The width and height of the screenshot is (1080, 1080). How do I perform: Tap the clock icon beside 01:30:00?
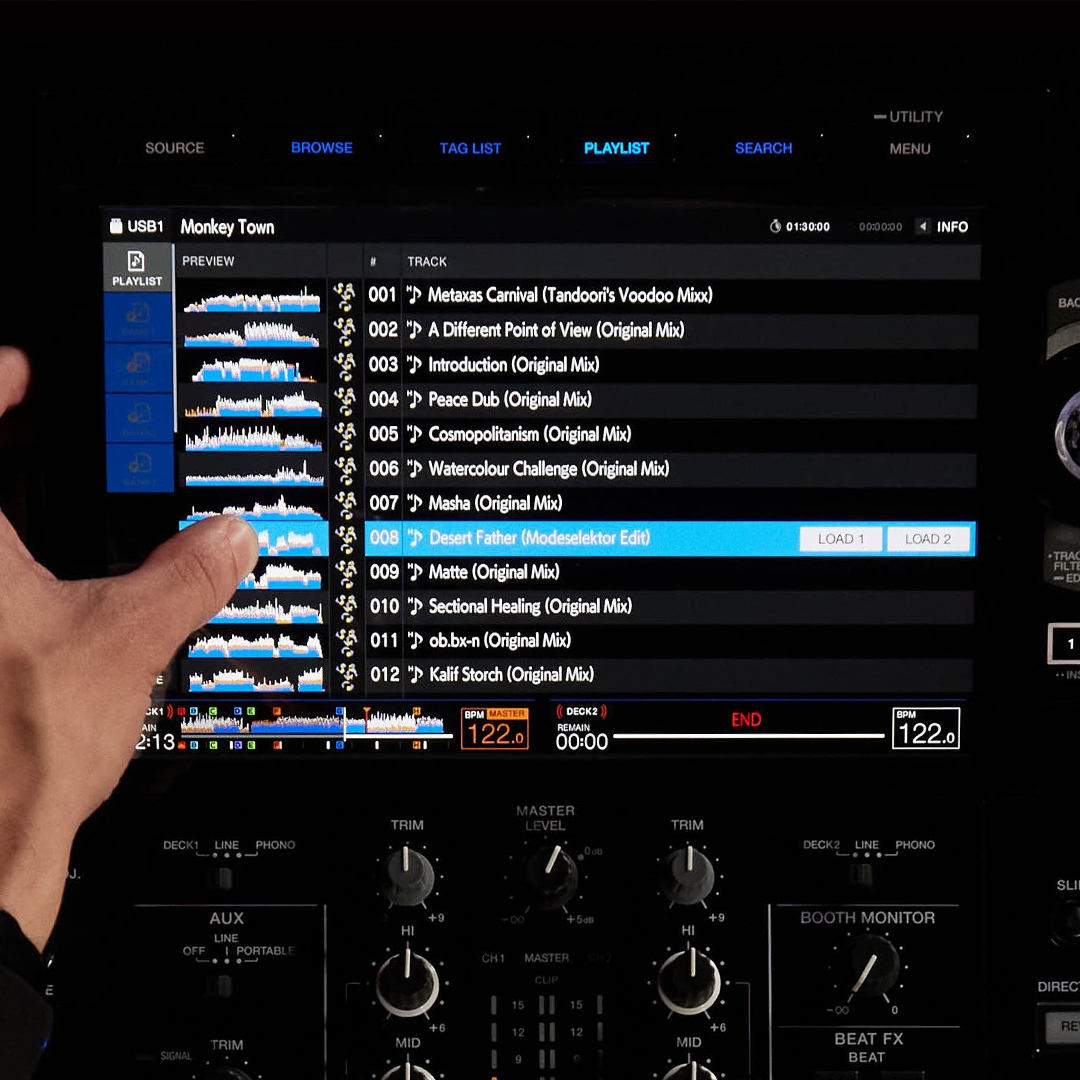(775, 227)
